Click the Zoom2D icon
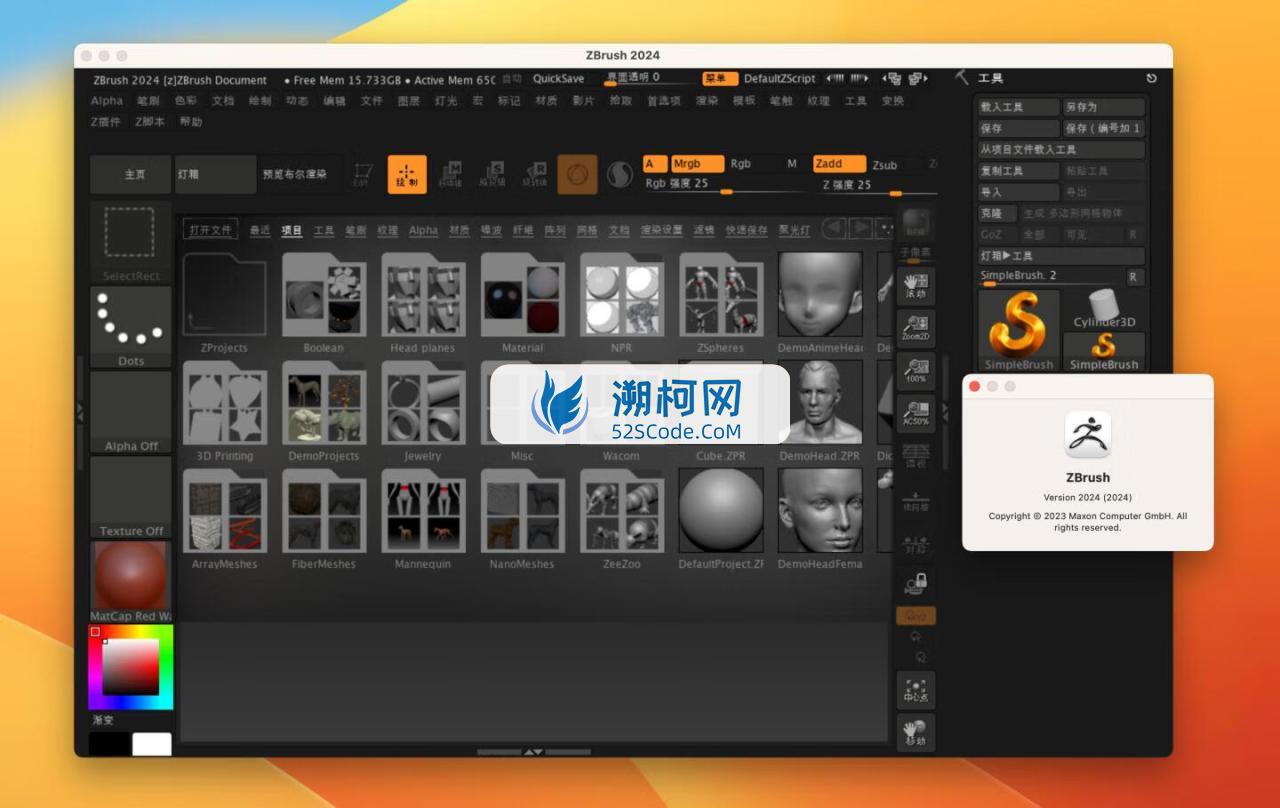Viewport: 1280px width, 808px height. click(x=916, y=328)
